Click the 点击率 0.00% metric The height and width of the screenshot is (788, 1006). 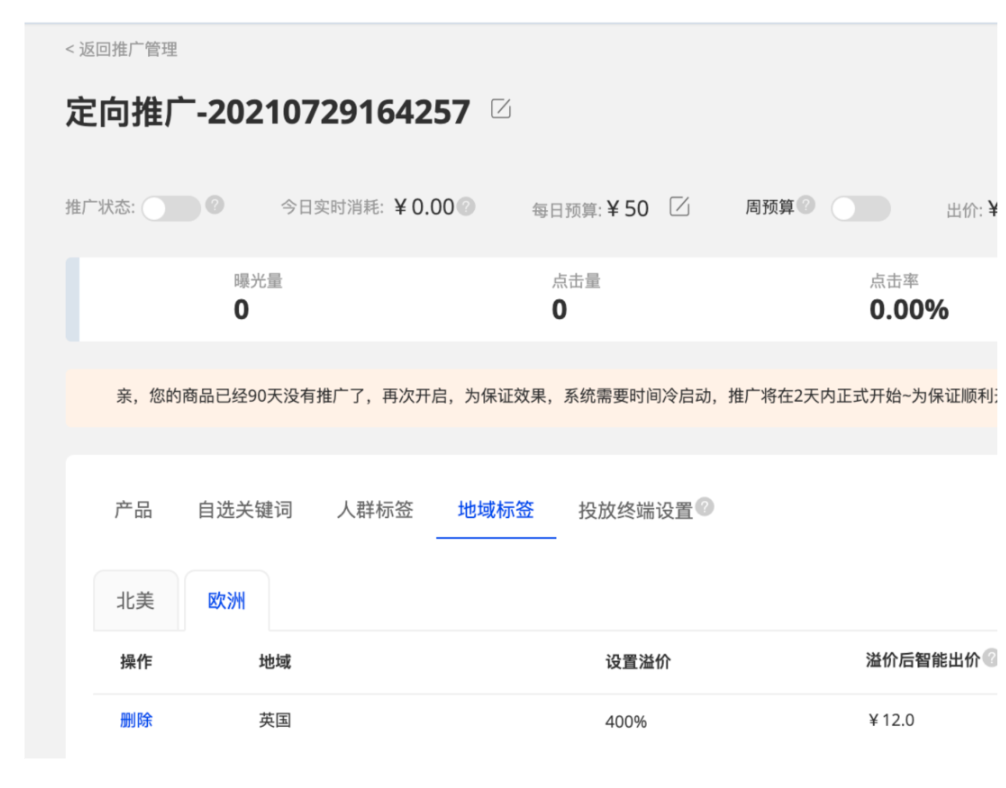click(908, 299)
